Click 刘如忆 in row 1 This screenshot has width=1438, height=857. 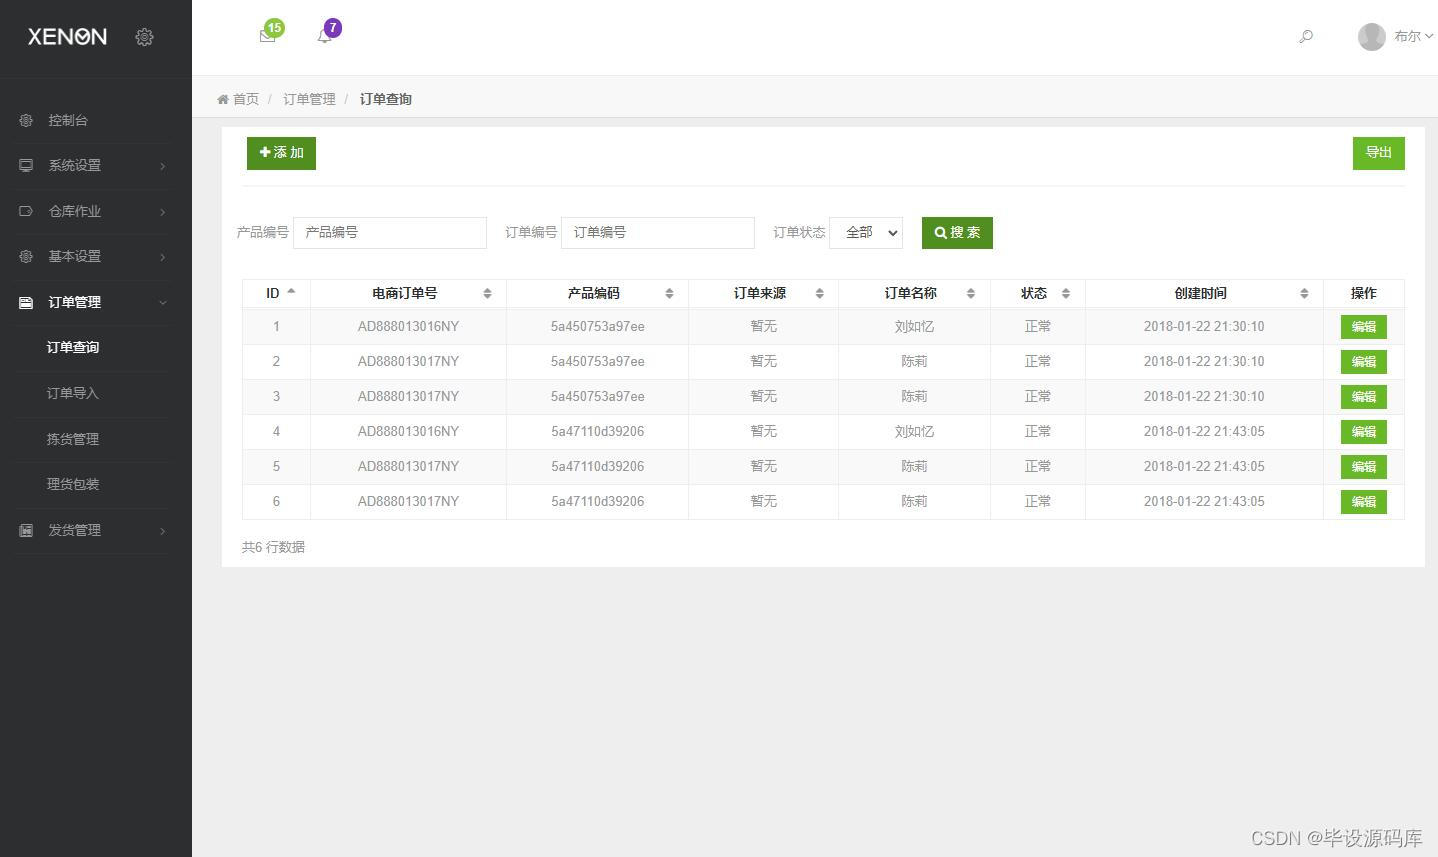pyautogui.click(x=914, y=326)
